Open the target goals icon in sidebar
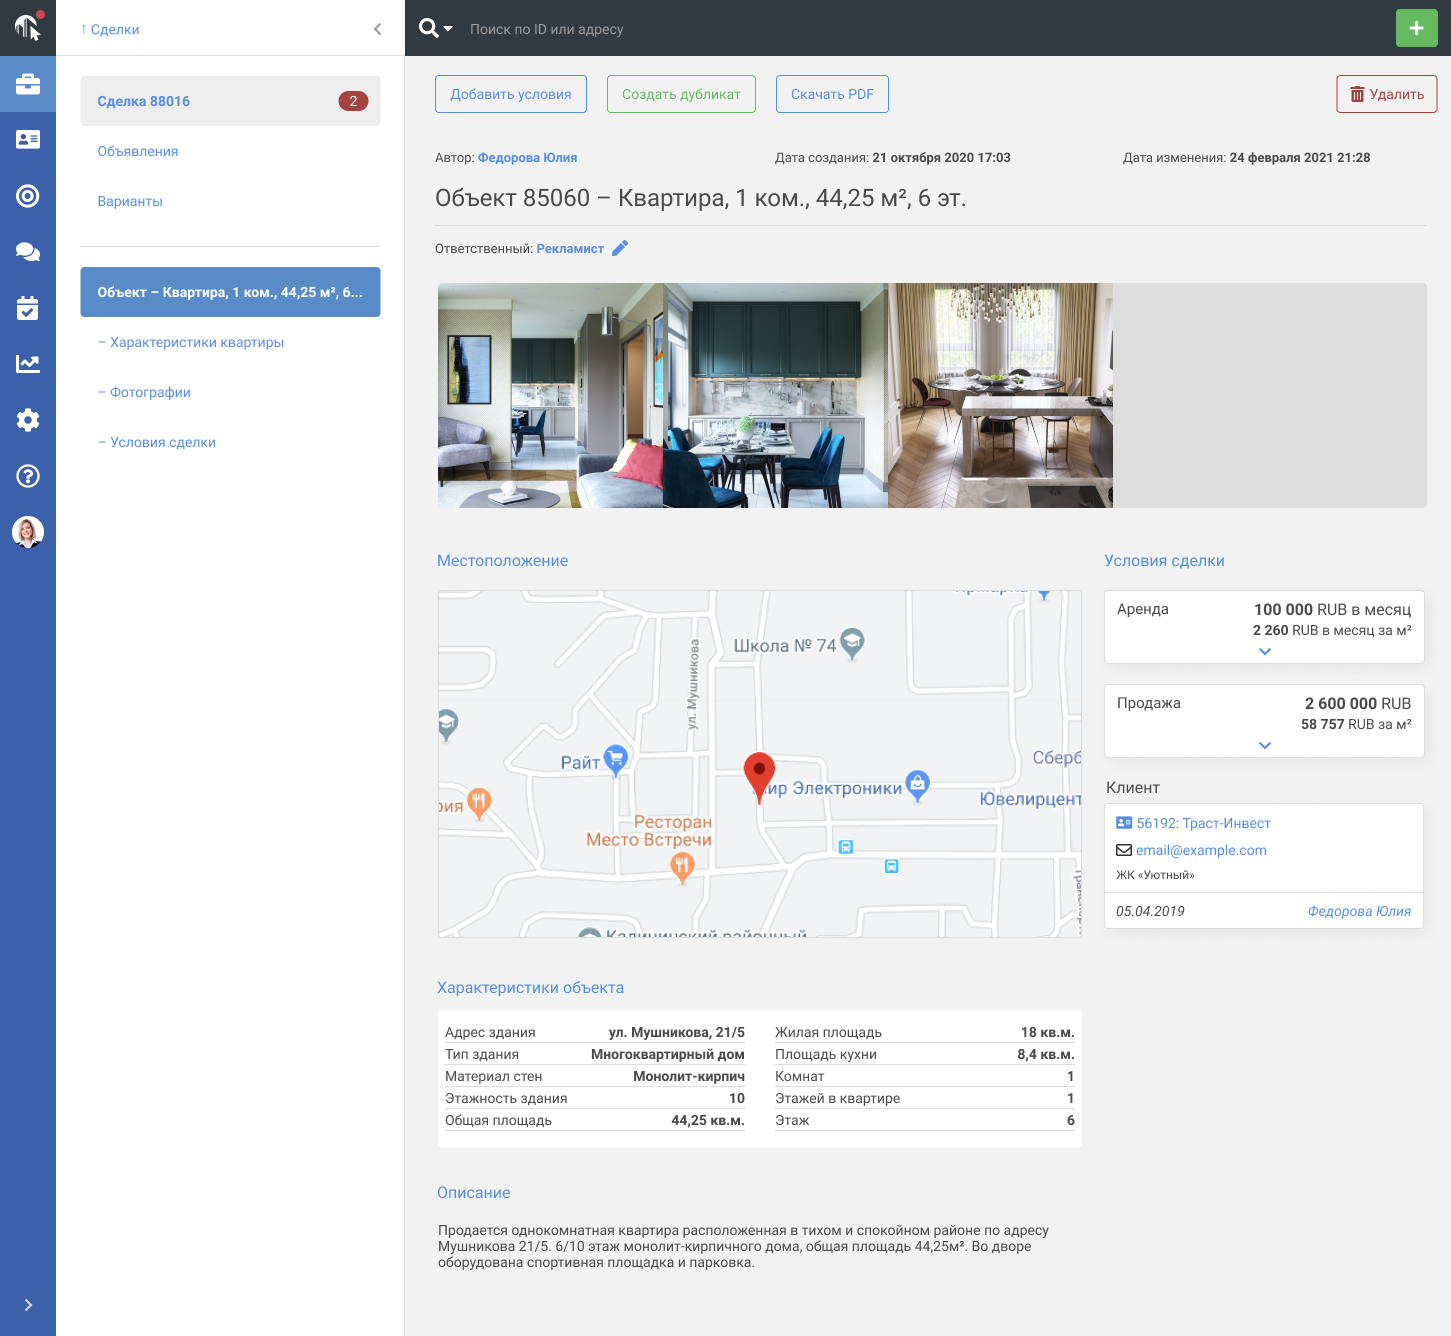The width and height of the screenshot is (1451, 1336). click(28, 196)
